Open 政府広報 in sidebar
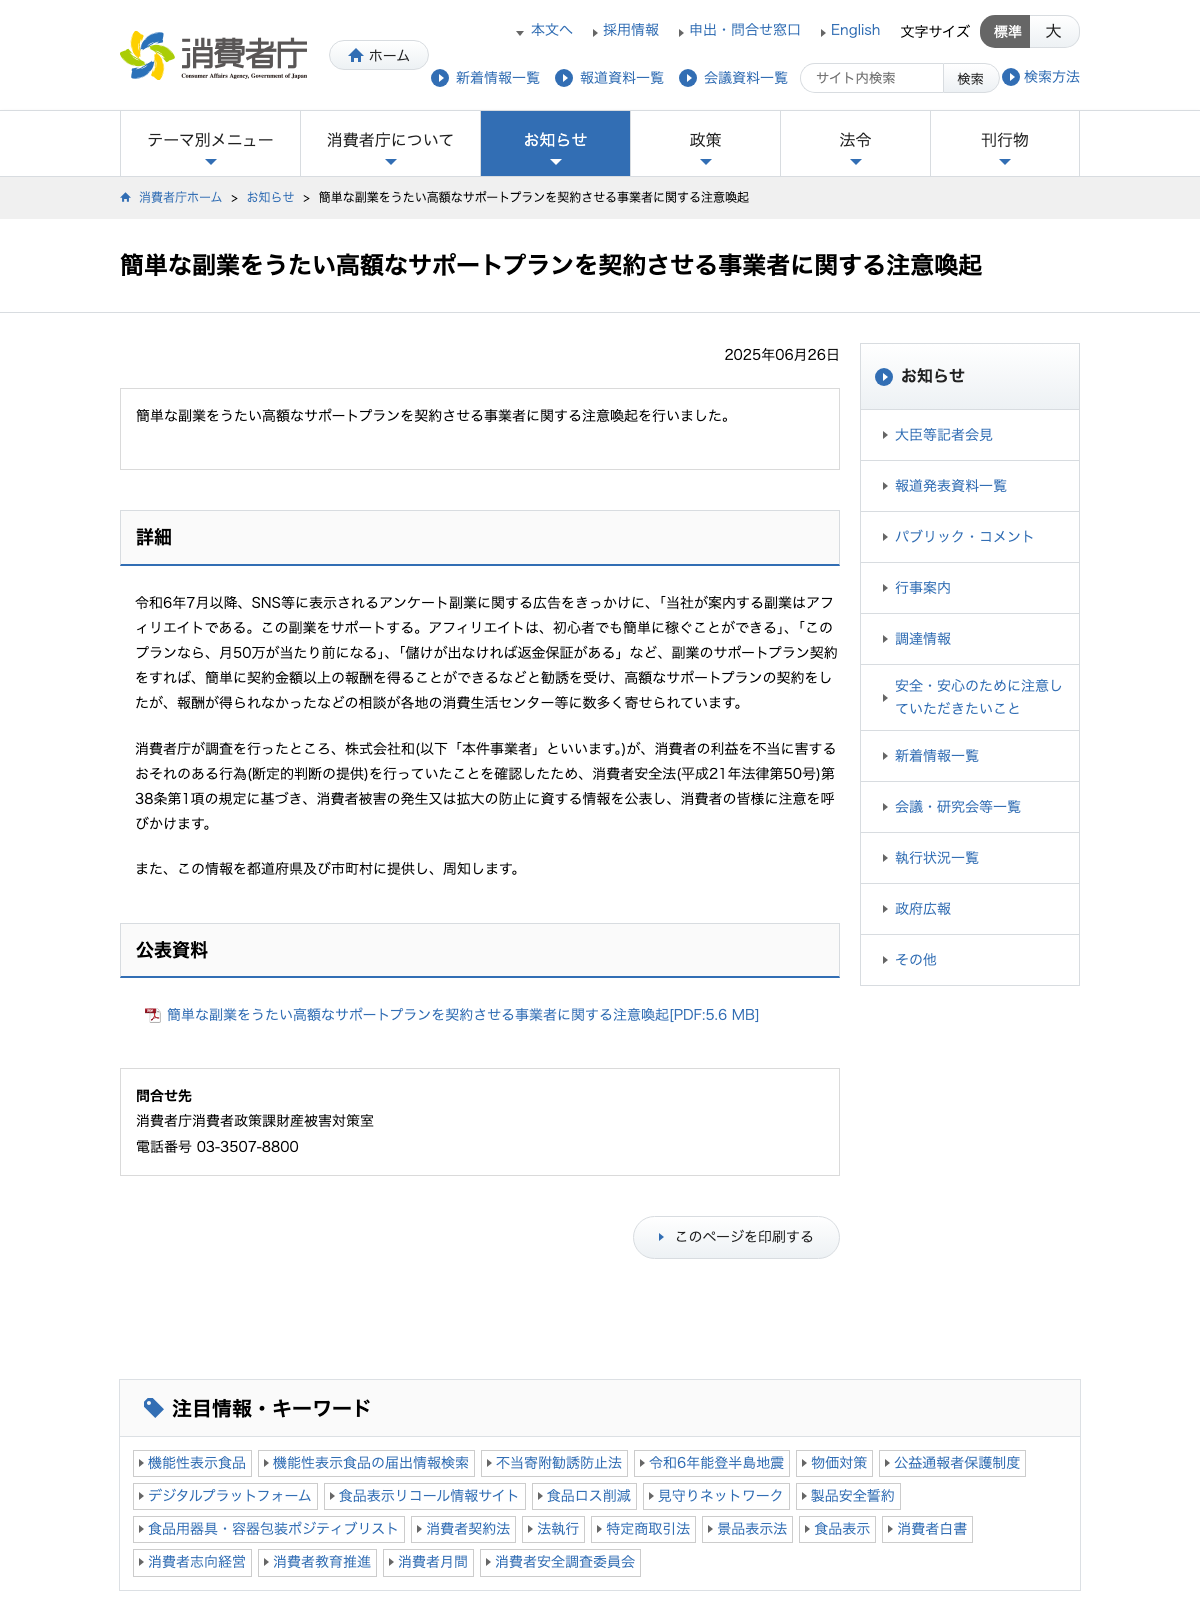The height and width of the screenshot is (1600, 1200). pos(922,909)
